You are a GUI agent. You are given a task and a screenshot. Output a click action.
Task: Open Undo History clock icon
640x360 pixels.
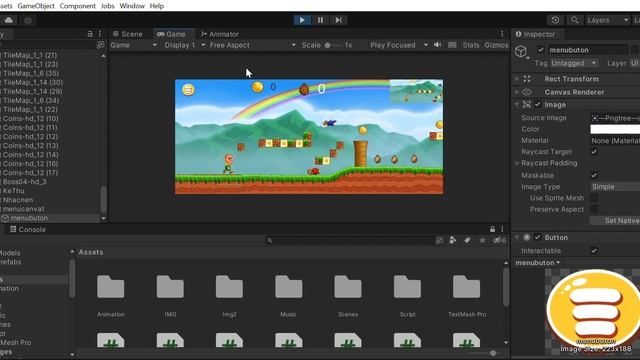[555, 20]
